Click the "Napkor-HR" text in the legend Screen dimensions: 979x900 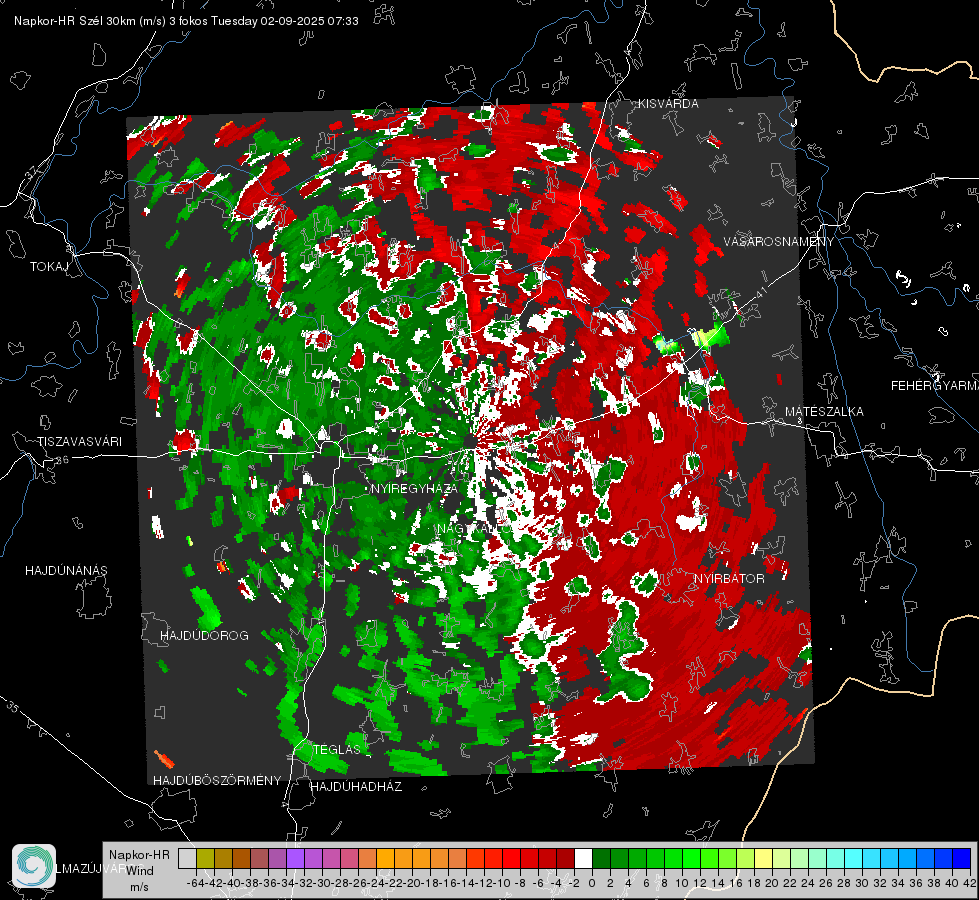(139, 855)
